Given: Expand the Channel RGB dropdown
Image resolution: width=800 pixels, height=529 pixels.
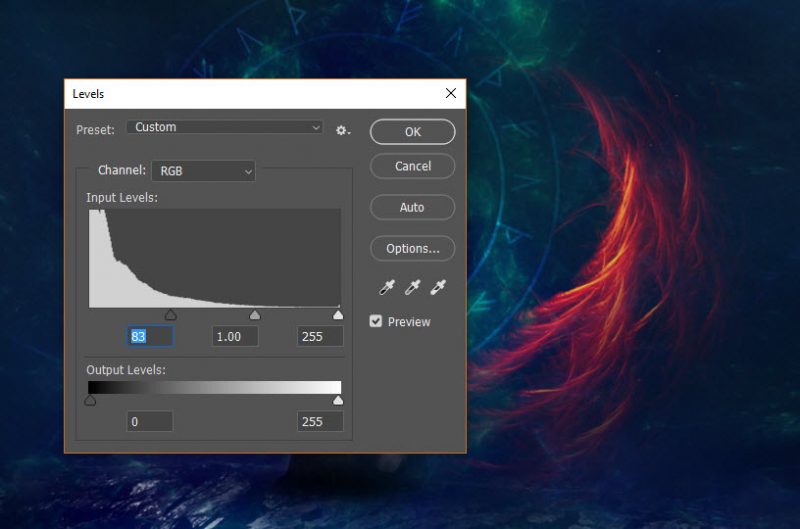Looking at the screenshot, I should click(x=204, y=171).
